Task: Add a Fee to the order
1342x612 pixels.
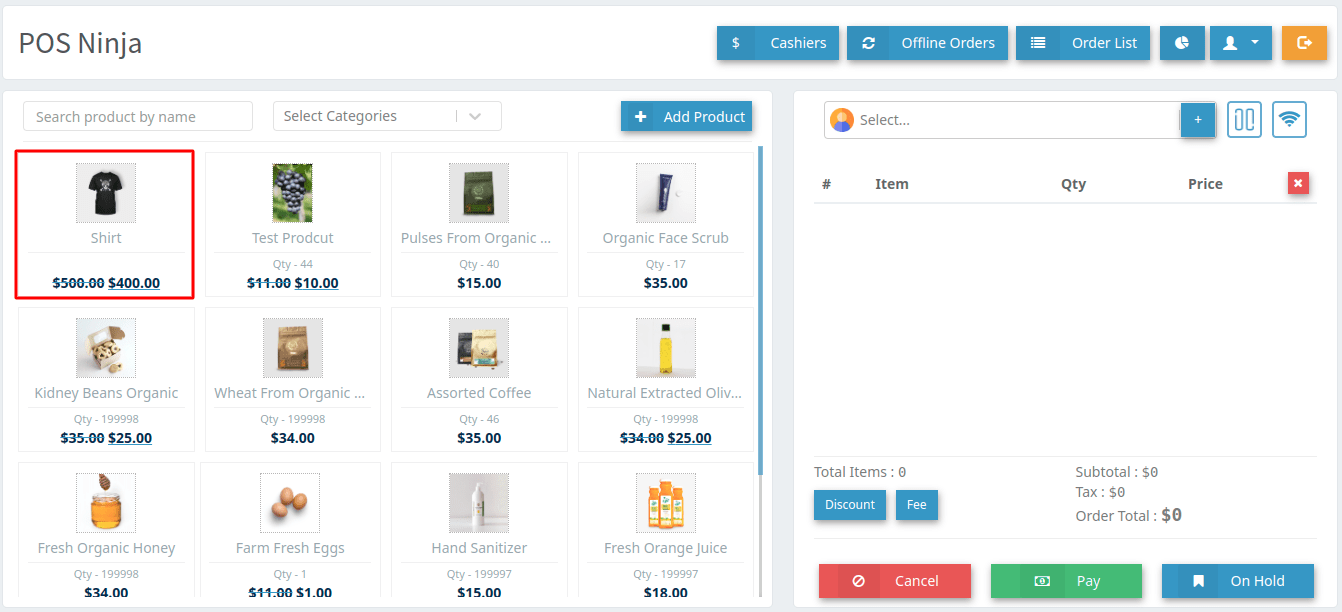Action: coord(916,505)
